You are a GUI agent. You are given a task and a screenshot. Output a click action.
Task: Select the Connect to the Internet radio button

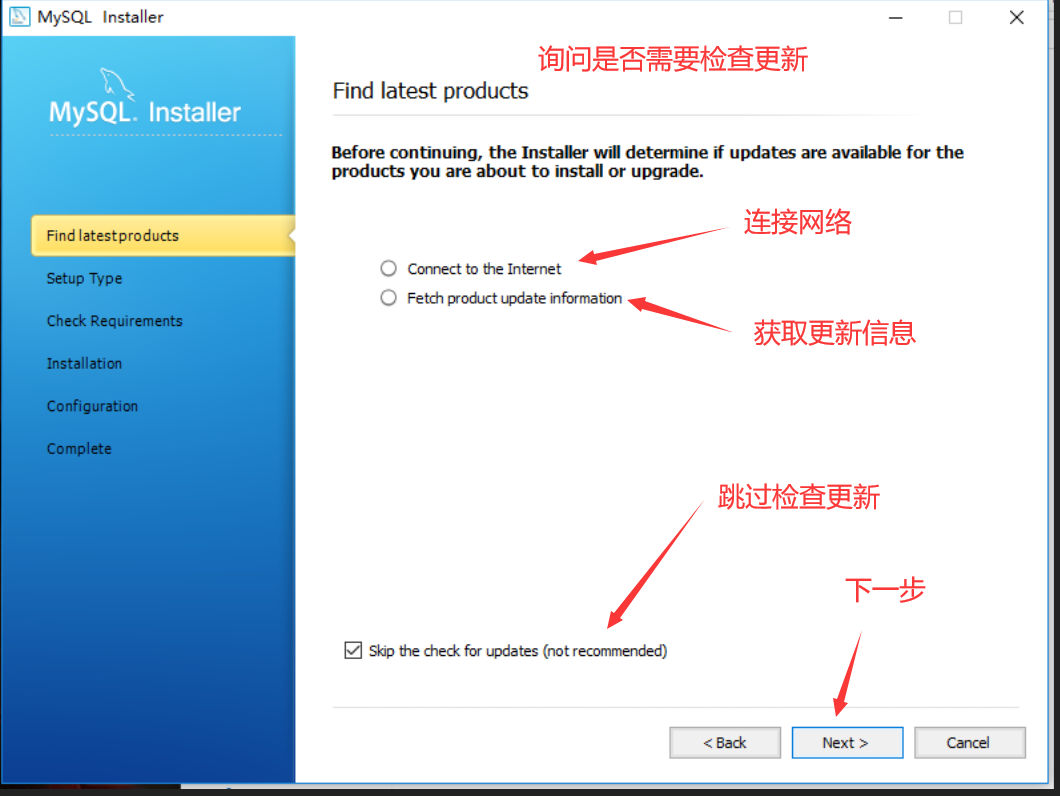tap(388, 268)
